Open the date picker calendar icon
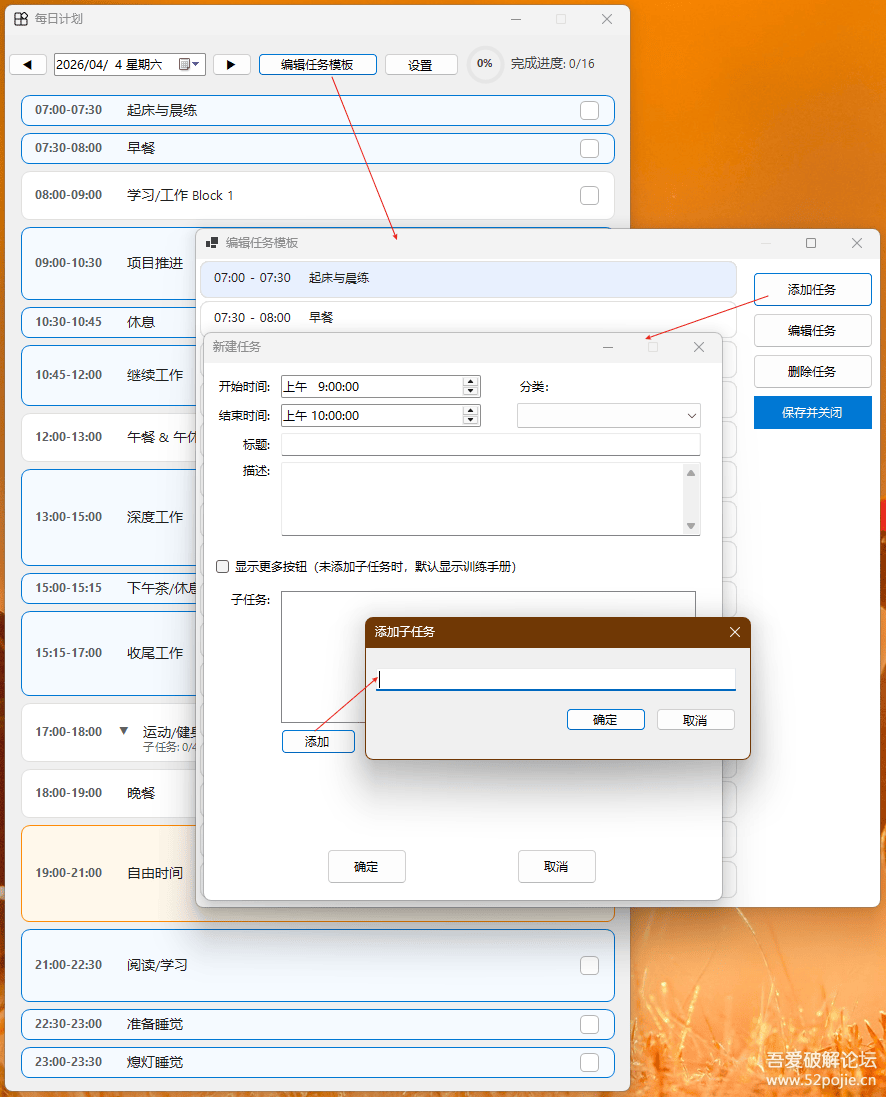 click(x=185, y=64)
